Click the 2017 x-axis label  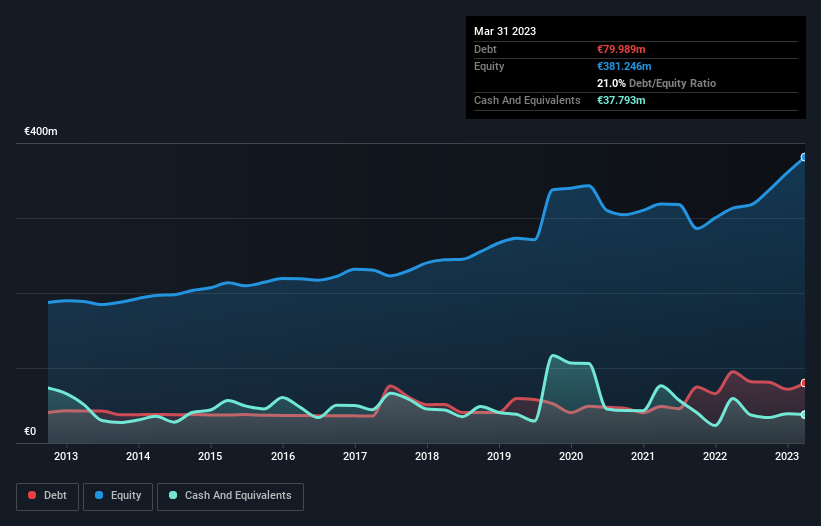pyautogui.click(x=355, y=456)
